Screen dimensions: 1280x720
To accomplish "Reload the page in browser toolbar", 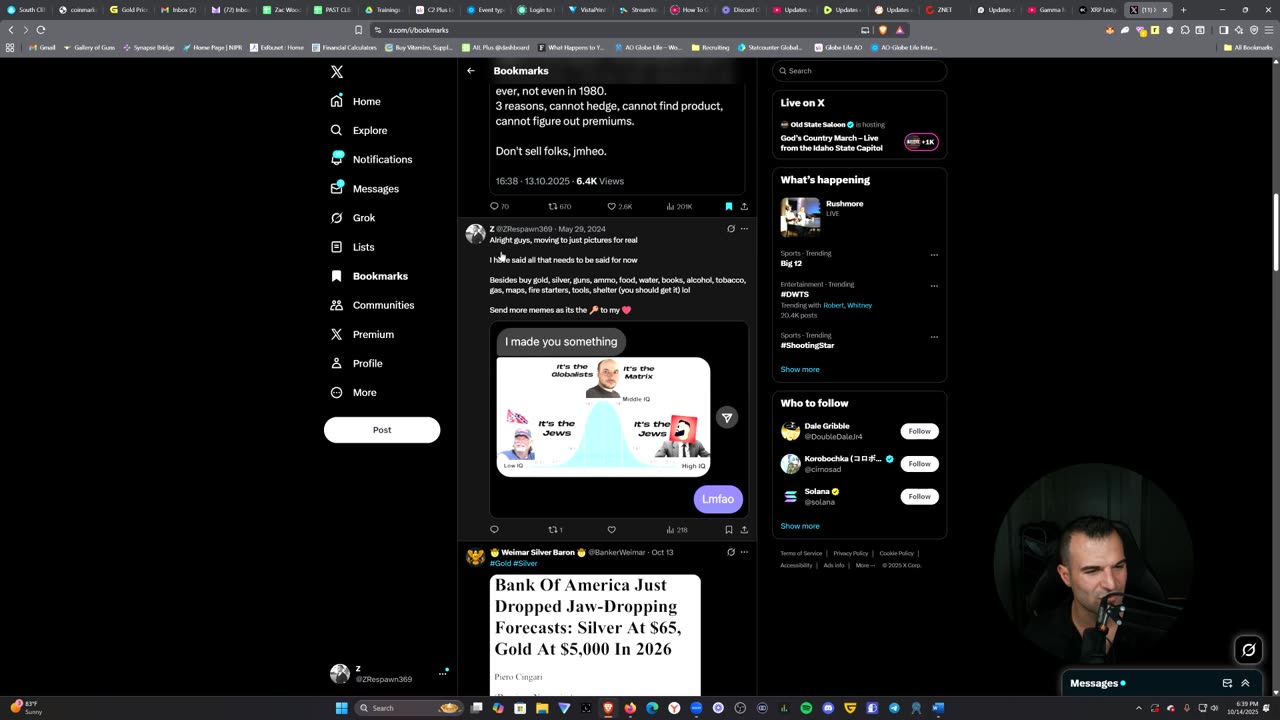I will (x=41, y=30).
